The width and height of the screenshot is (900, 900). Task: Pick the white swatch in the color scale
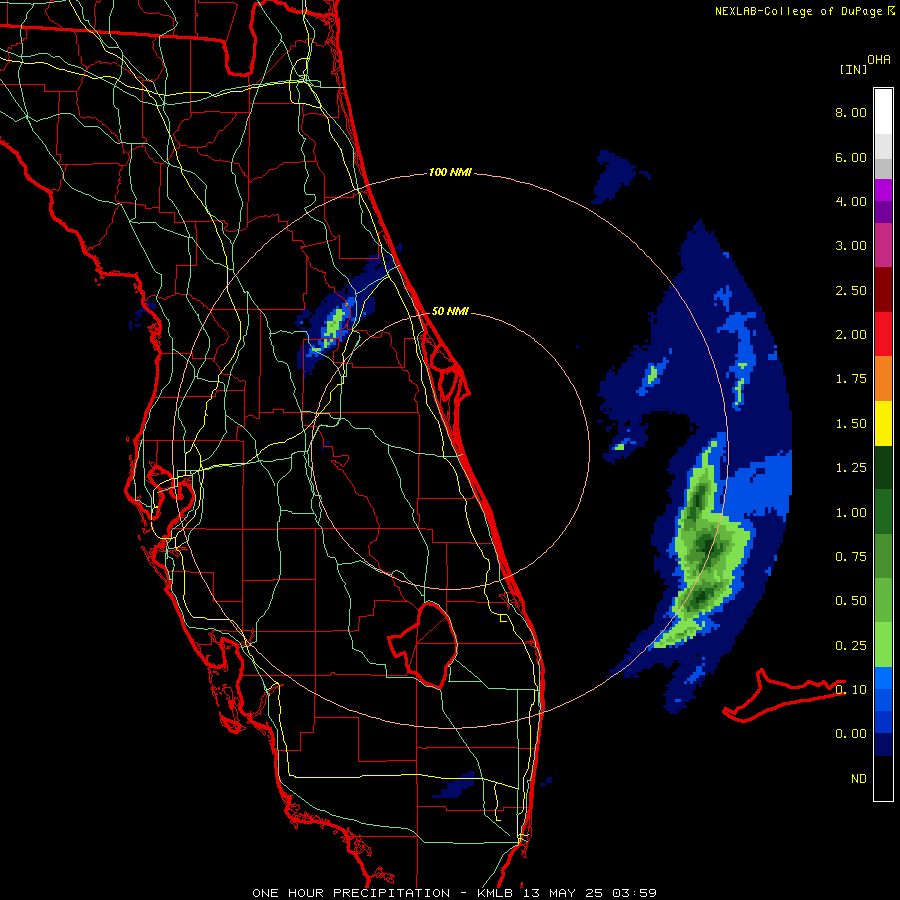[883, 112]
